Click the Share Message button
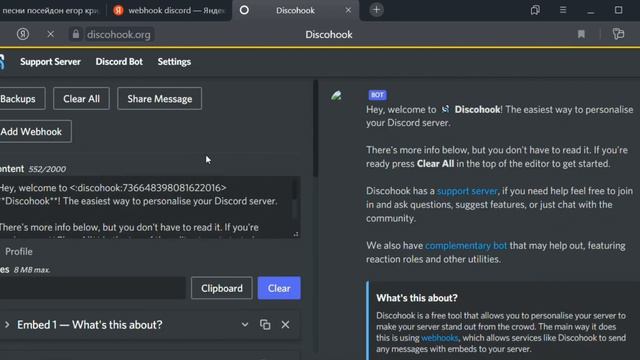Screen dimensions: 640x360 tap(160, 98)
